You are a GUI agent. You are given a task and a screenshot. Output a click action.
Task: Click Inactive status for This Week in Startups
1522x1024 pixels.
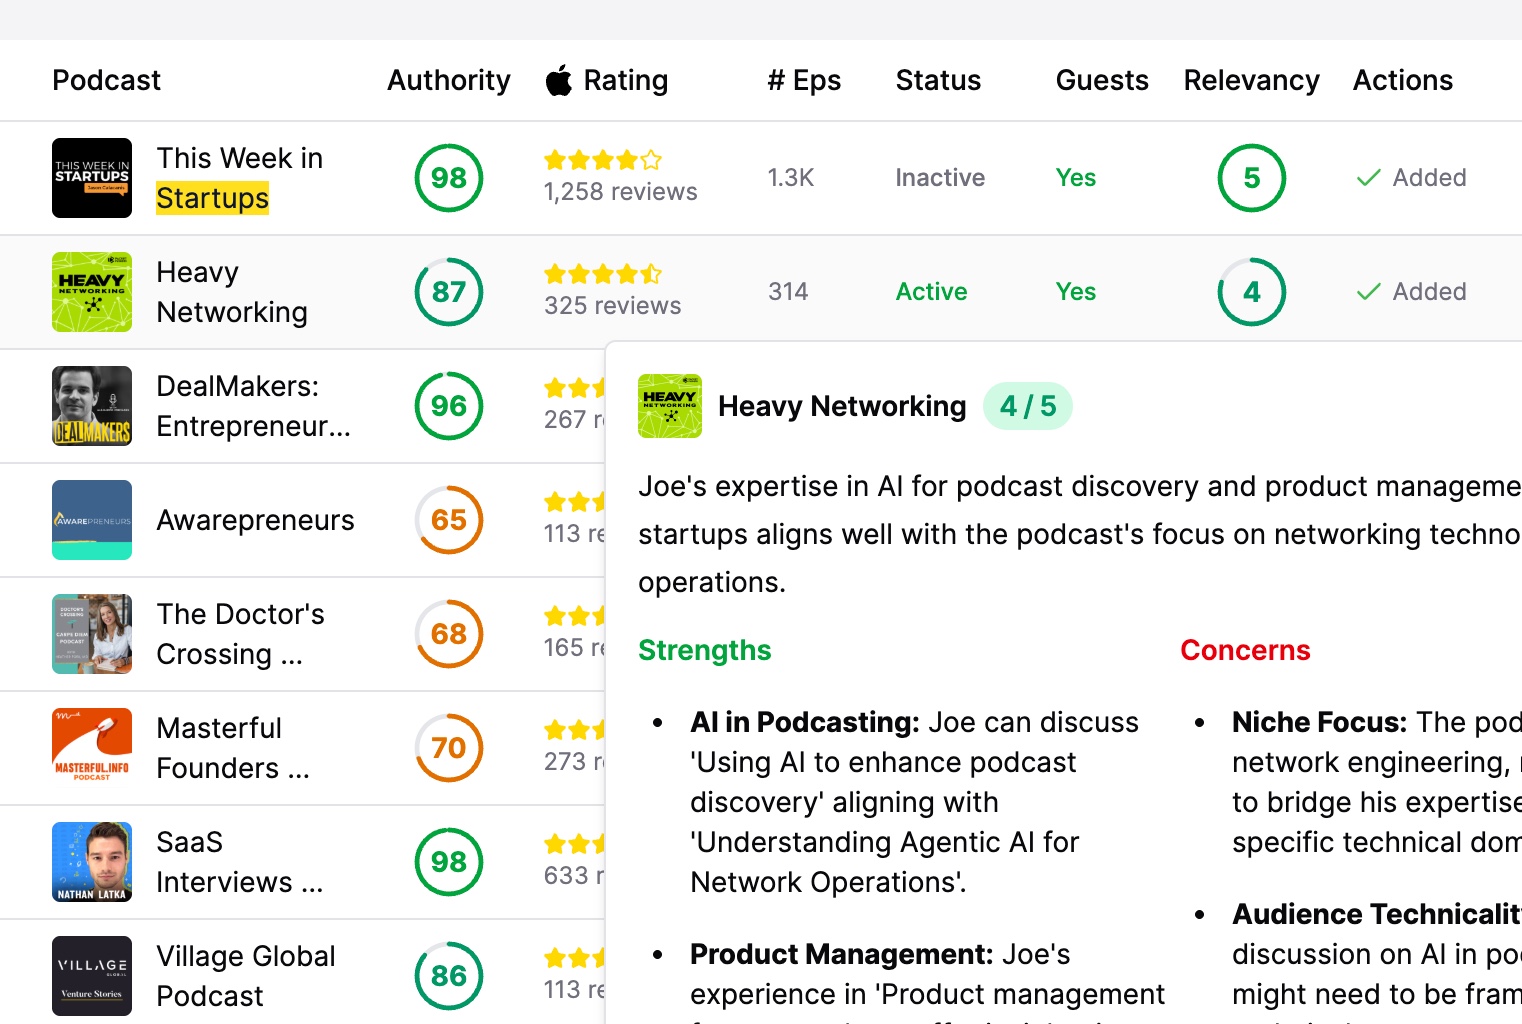(x=940, y=178)
